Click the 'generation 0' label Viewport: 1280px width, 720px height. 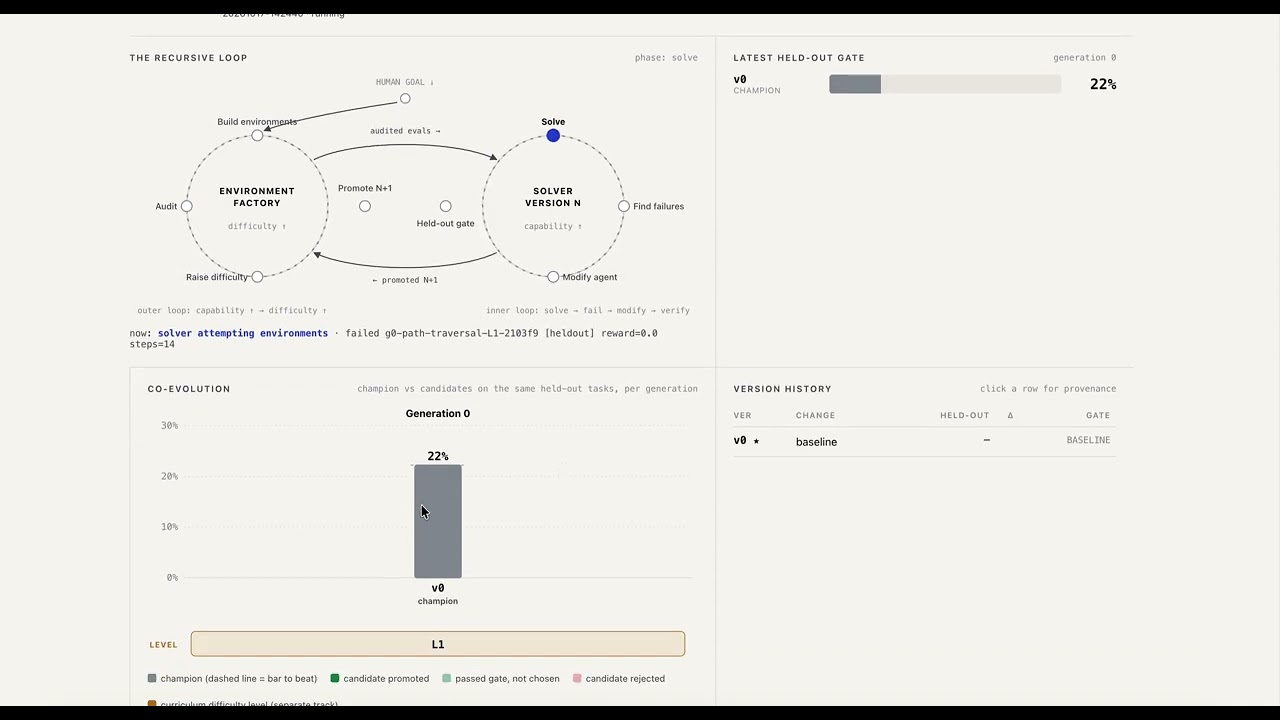(x=1084, y=58)
